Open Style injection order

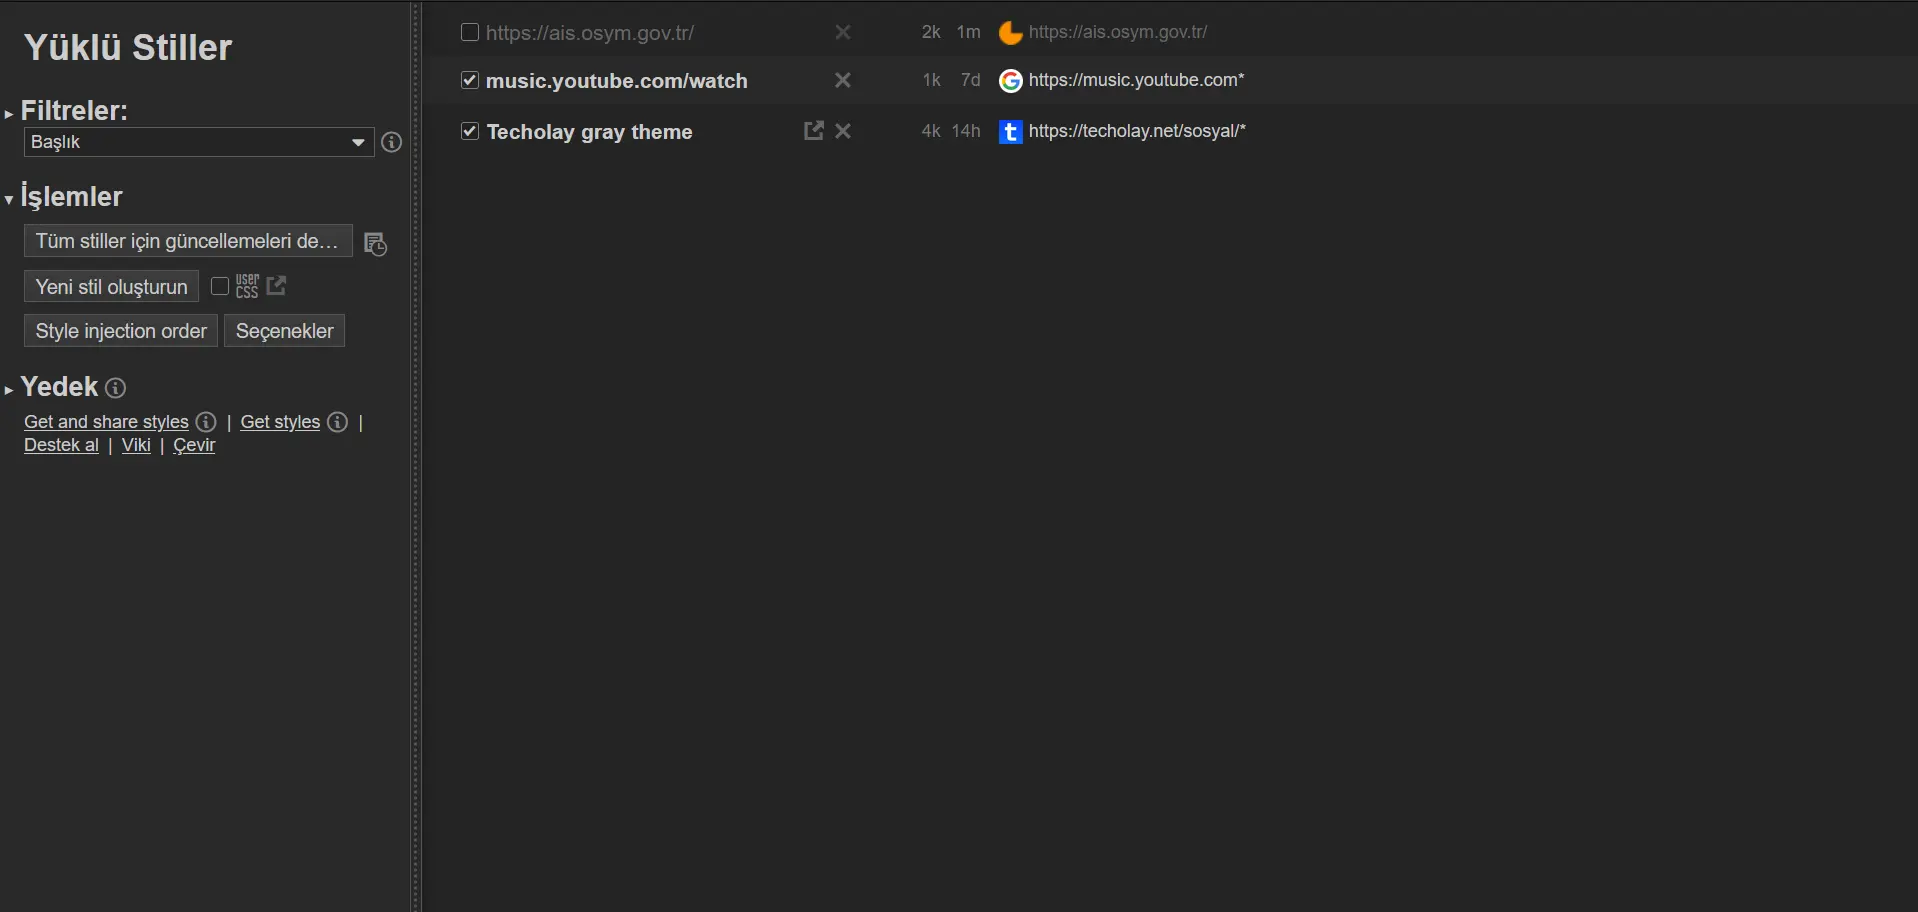tap(121, 331)
